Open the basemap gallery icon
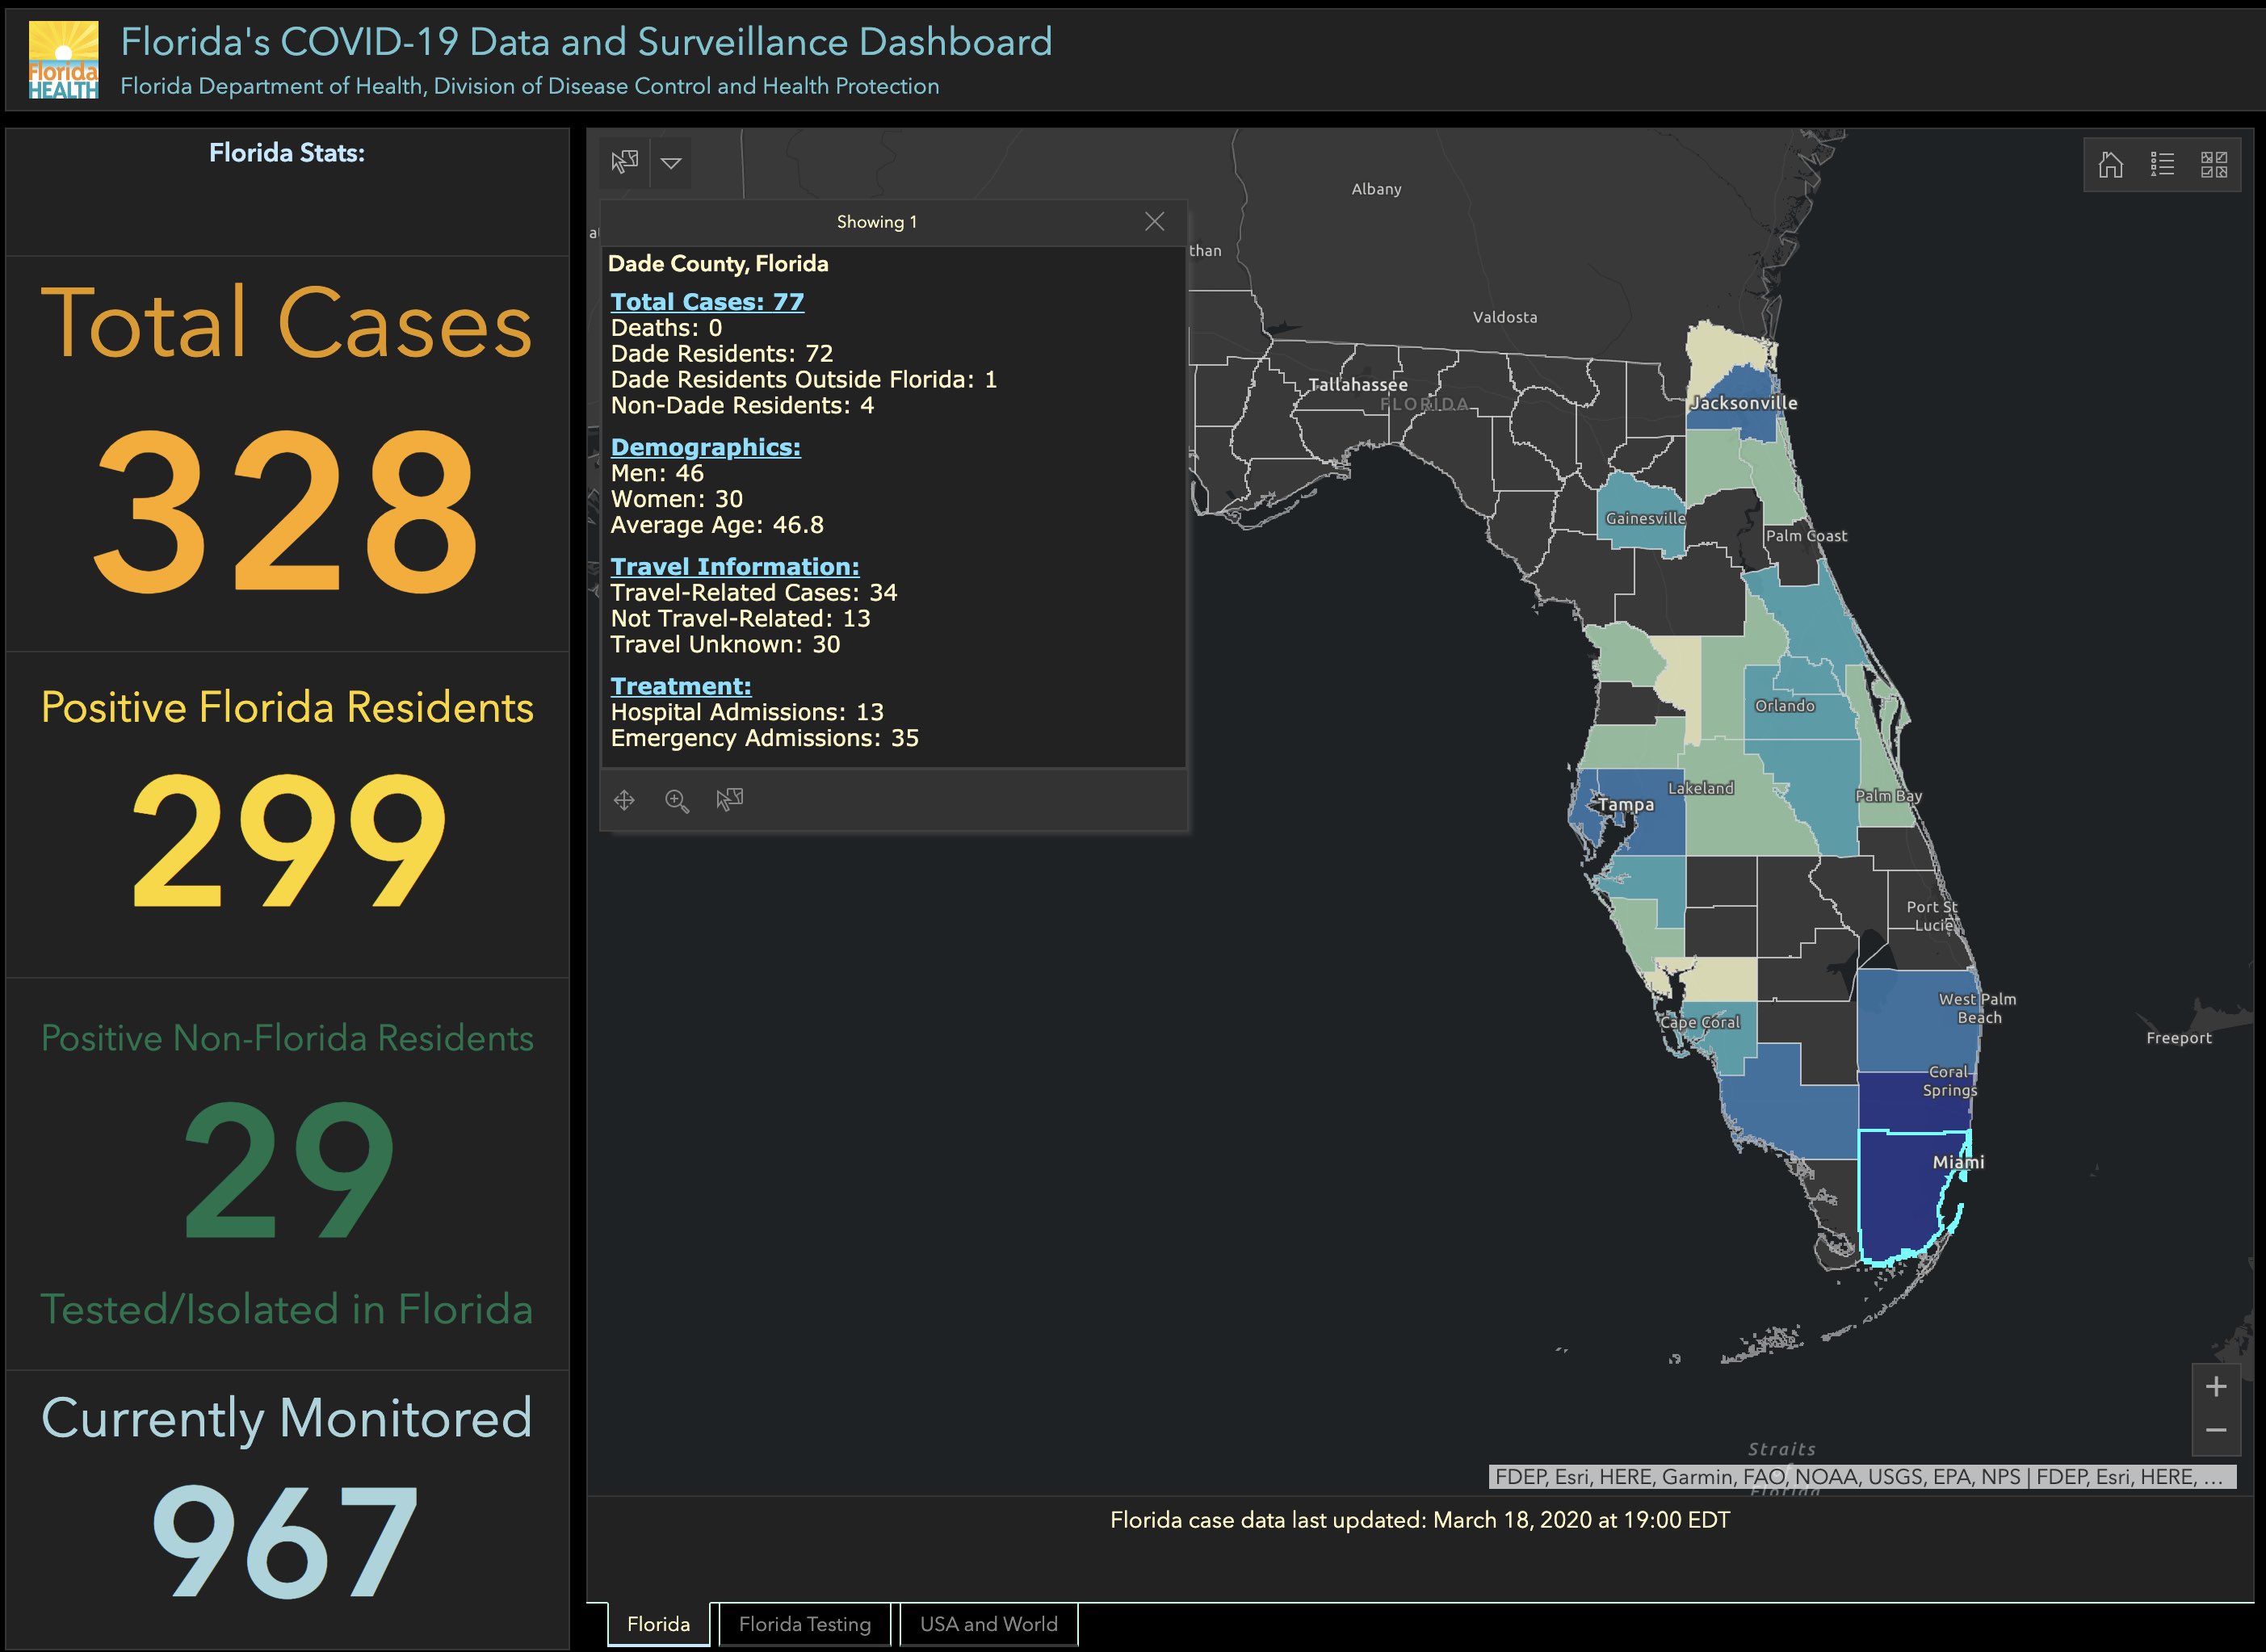Image resolution: width=2266 pixels, height=1652 pixels. [2214, 164]
